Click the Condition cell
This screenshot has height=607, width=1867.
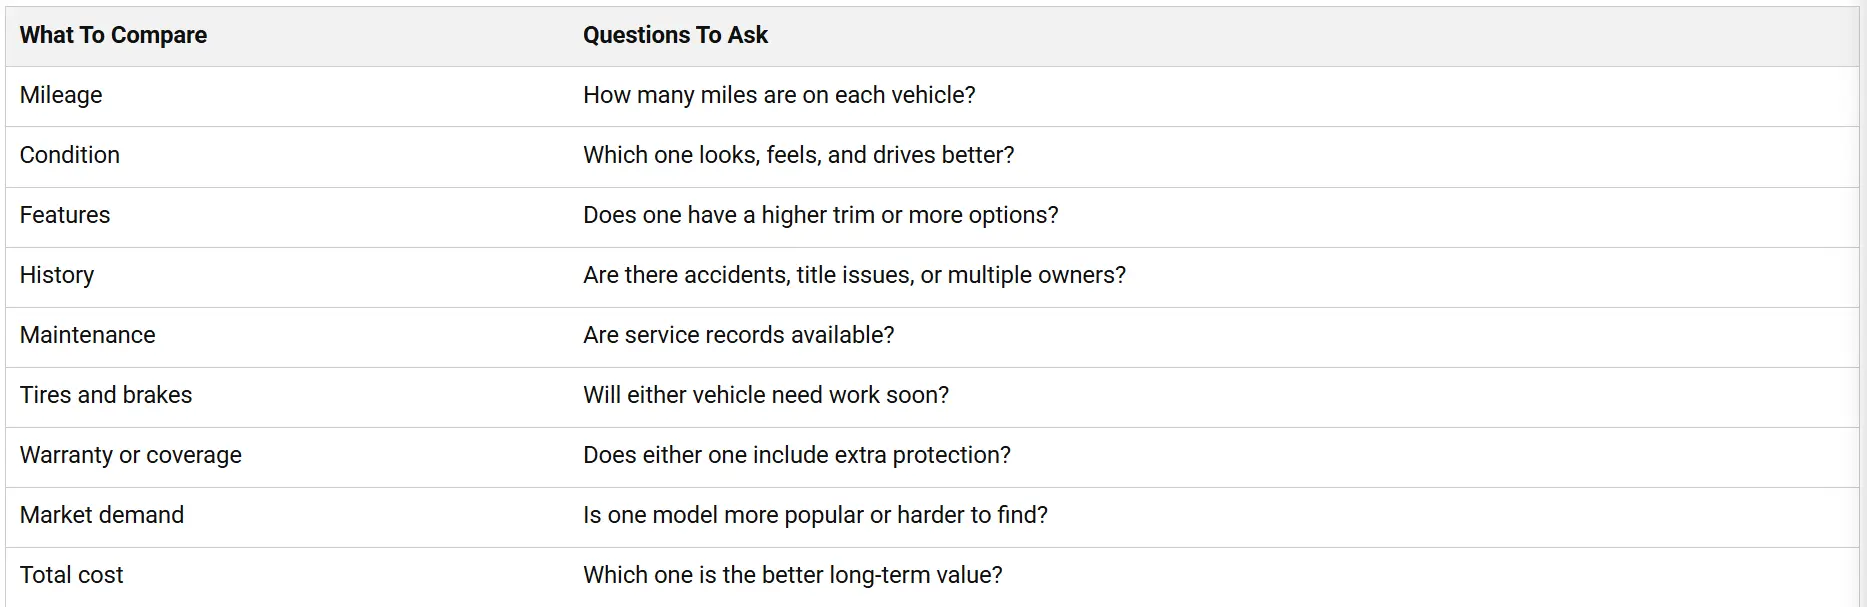[70, 155]
